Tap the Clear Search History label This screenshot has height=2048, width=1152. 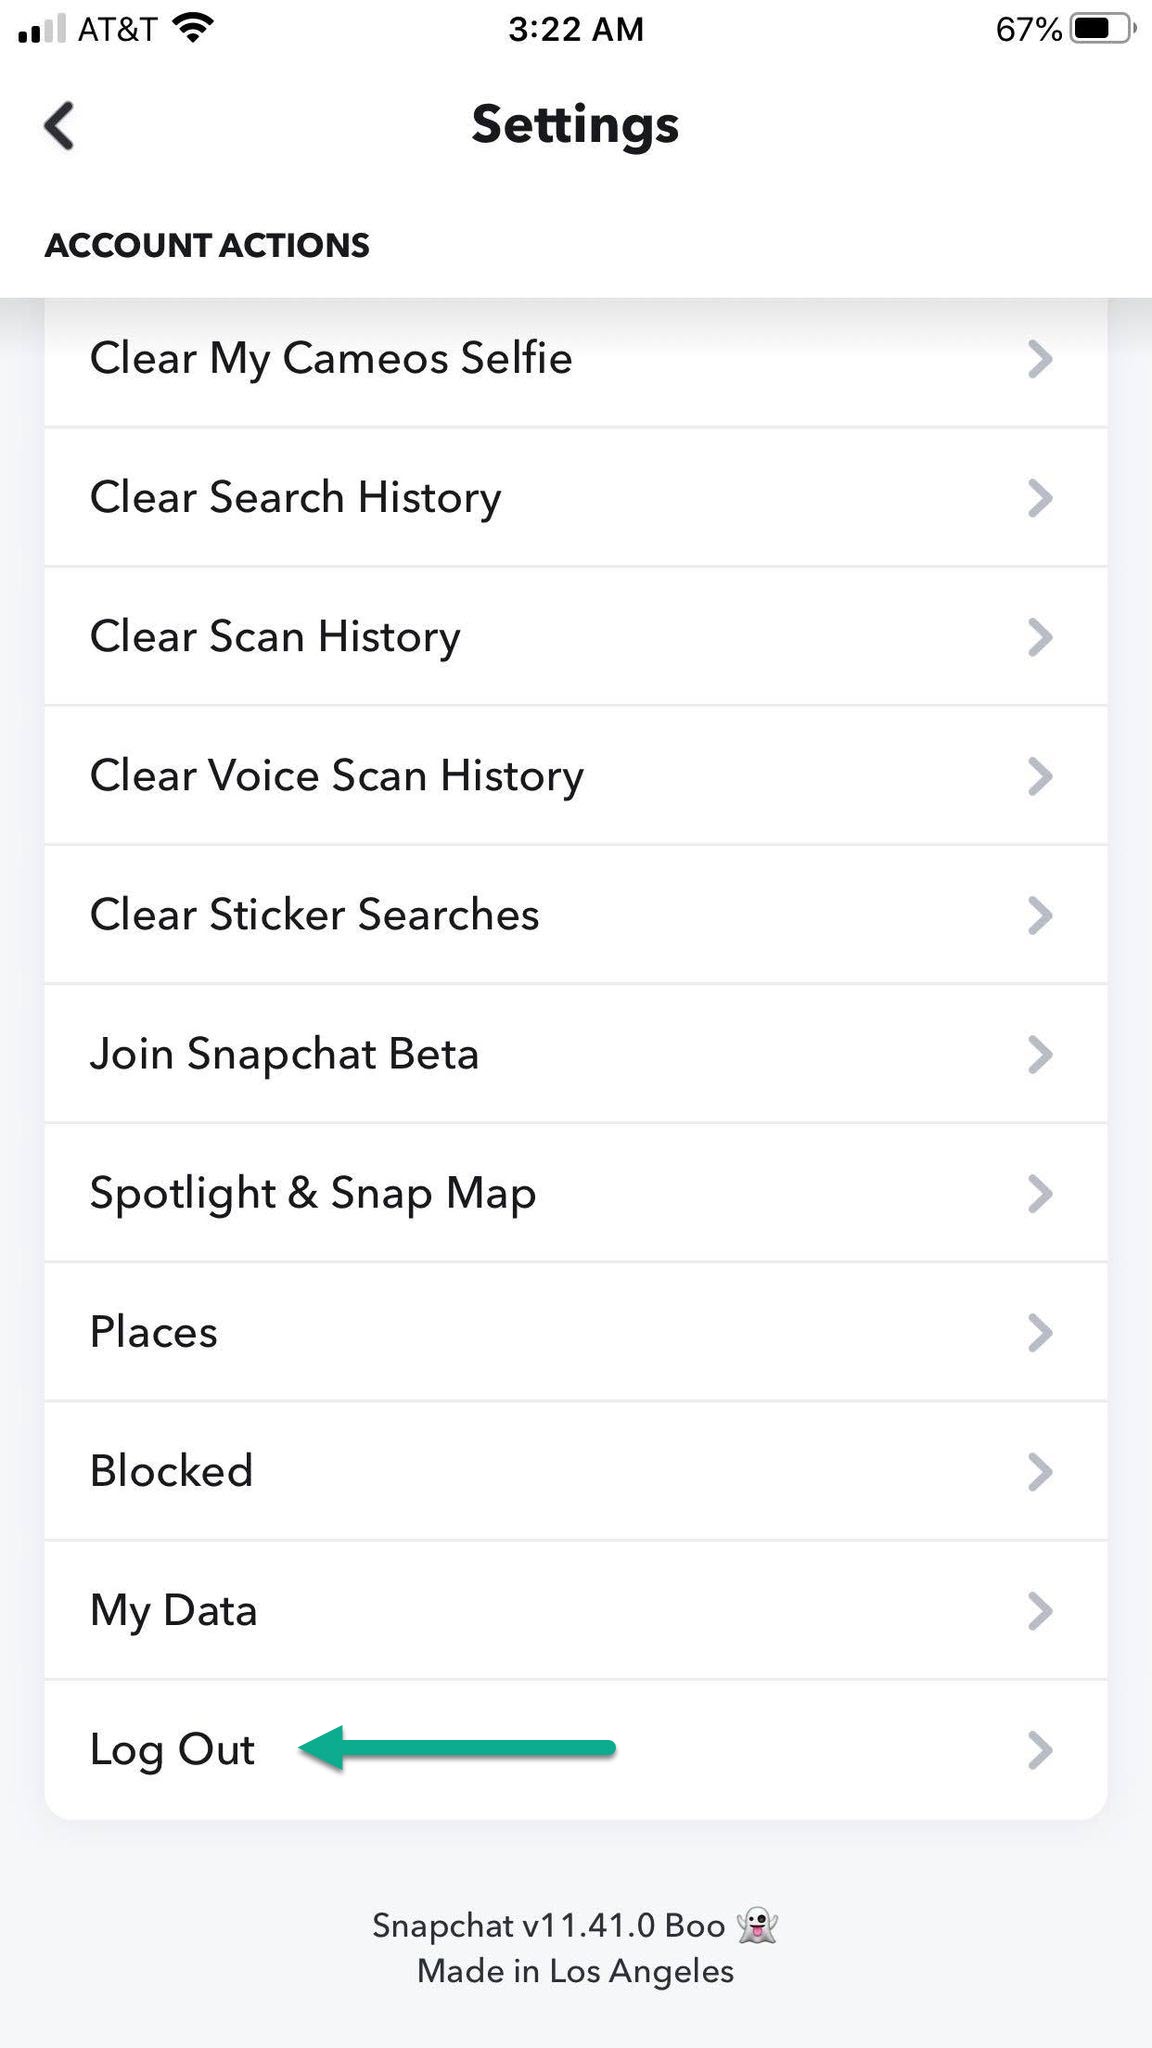[295, 497]
